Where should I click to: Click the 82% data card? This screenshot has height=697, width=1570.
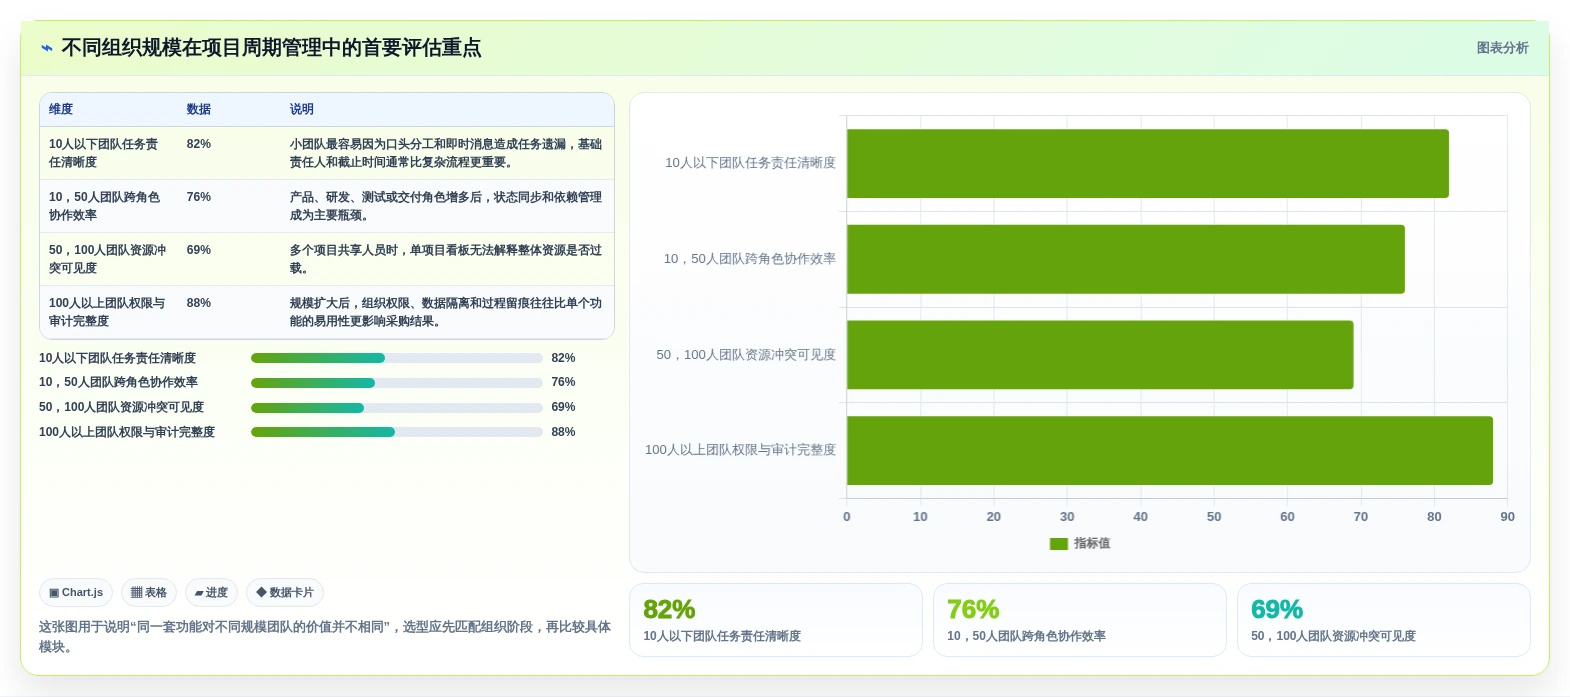coord(776,620)
